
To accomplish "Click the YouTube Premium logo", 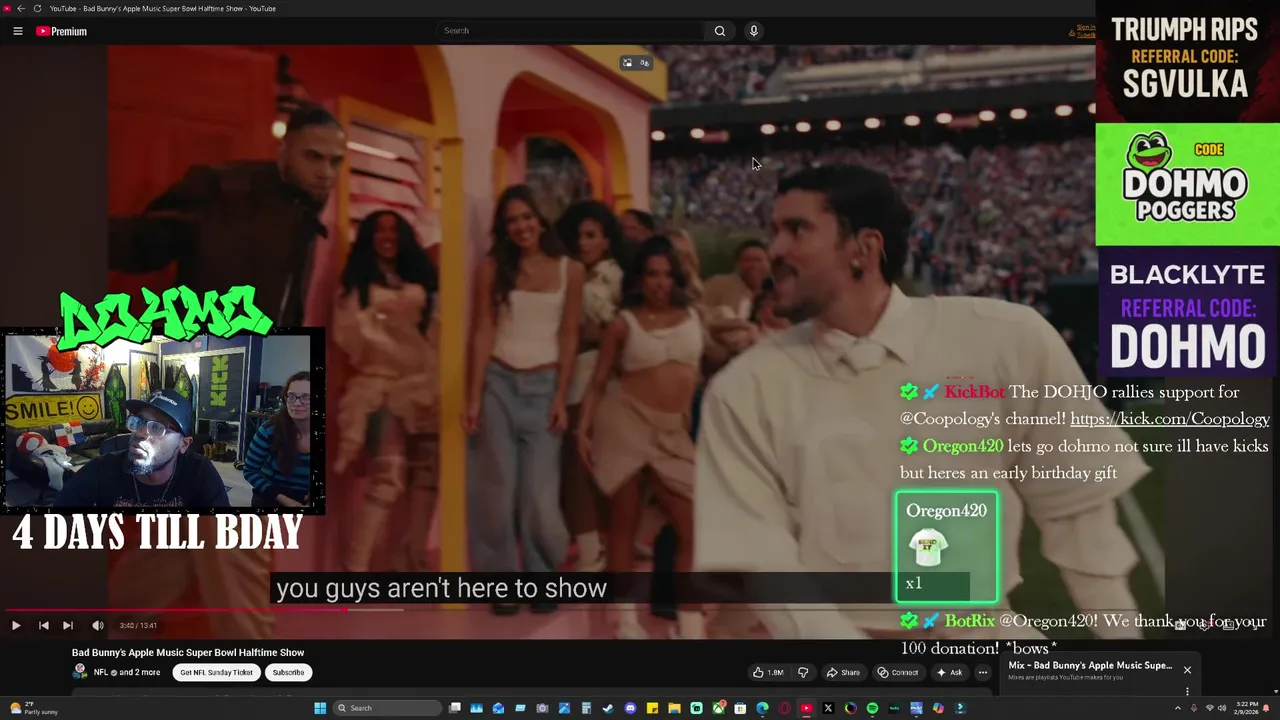I will point(62,31).
